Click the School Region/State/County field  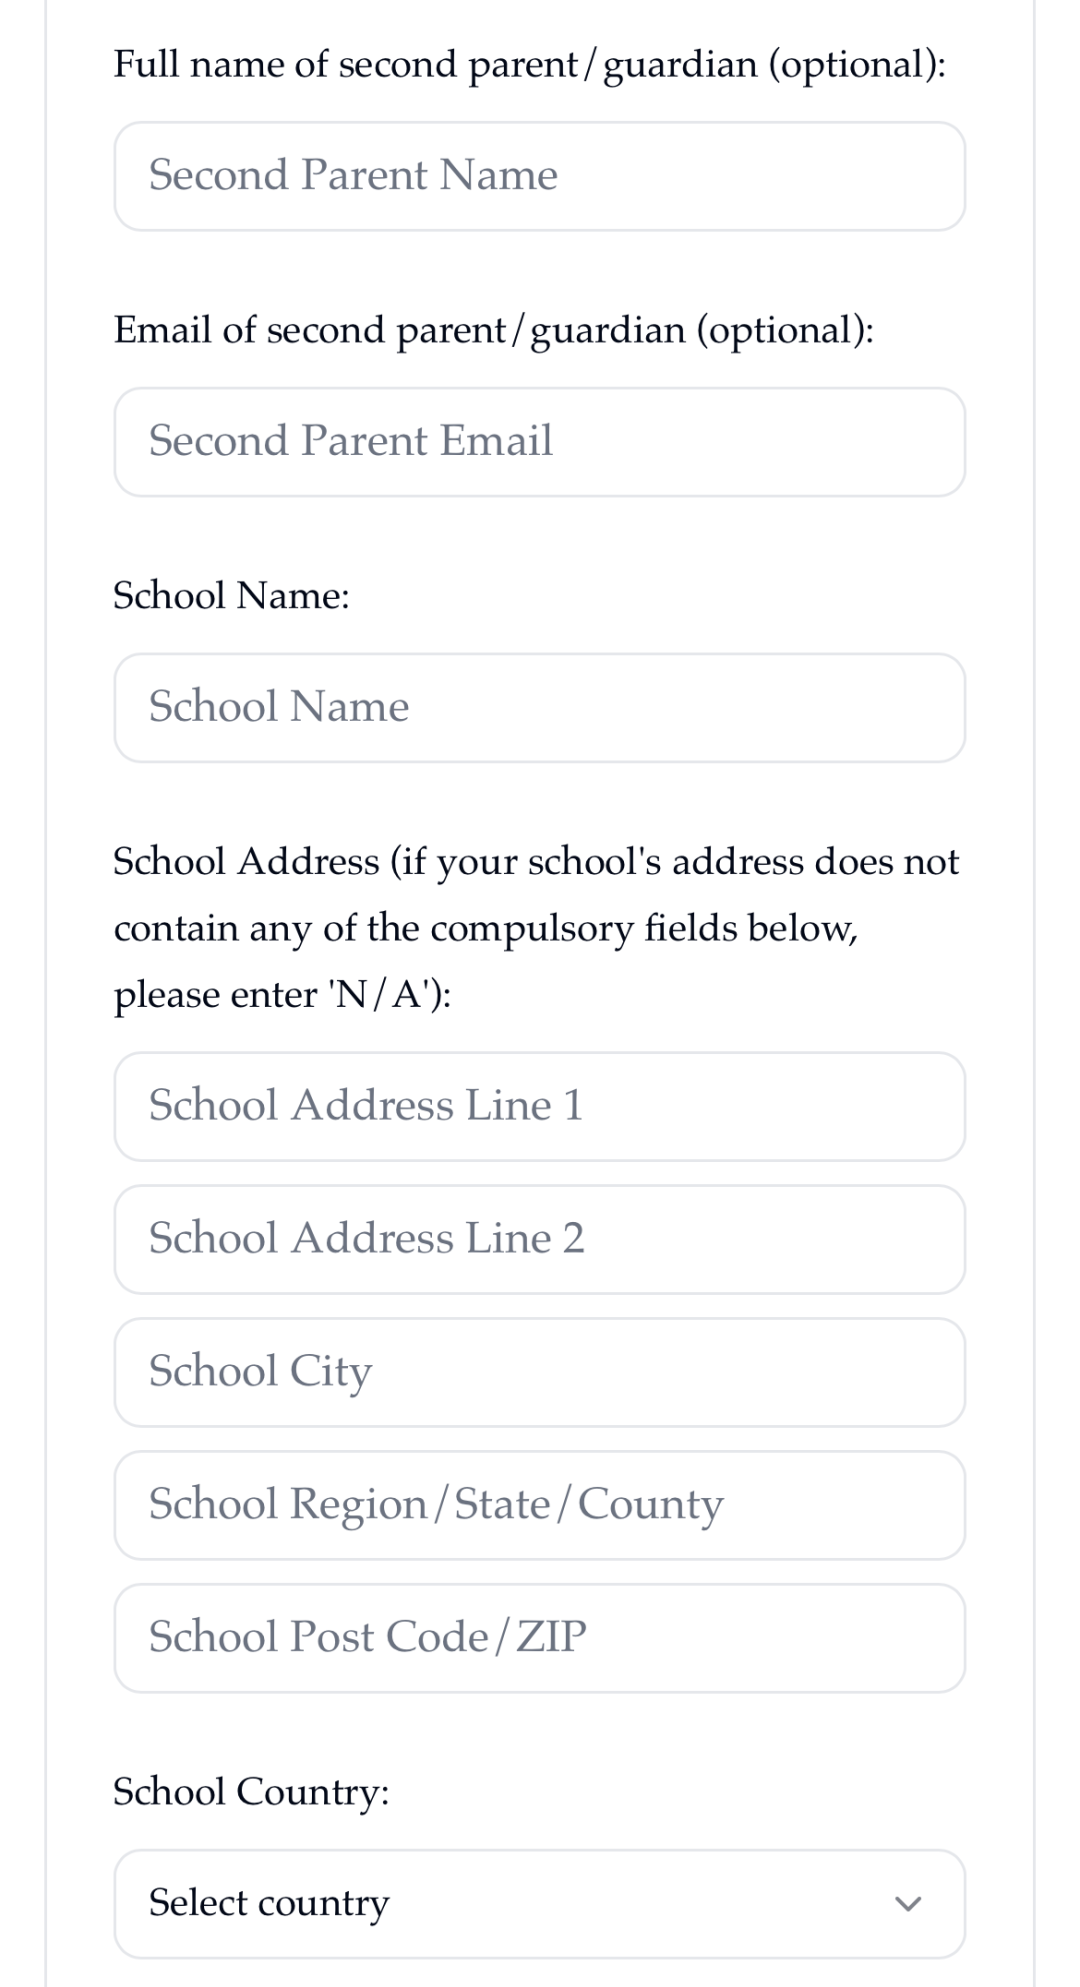coord(540,1505)
